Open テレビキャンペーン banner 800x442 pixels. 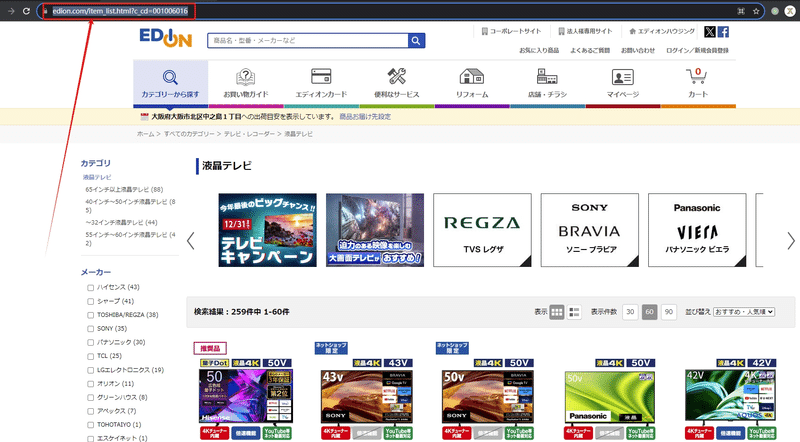267,230
